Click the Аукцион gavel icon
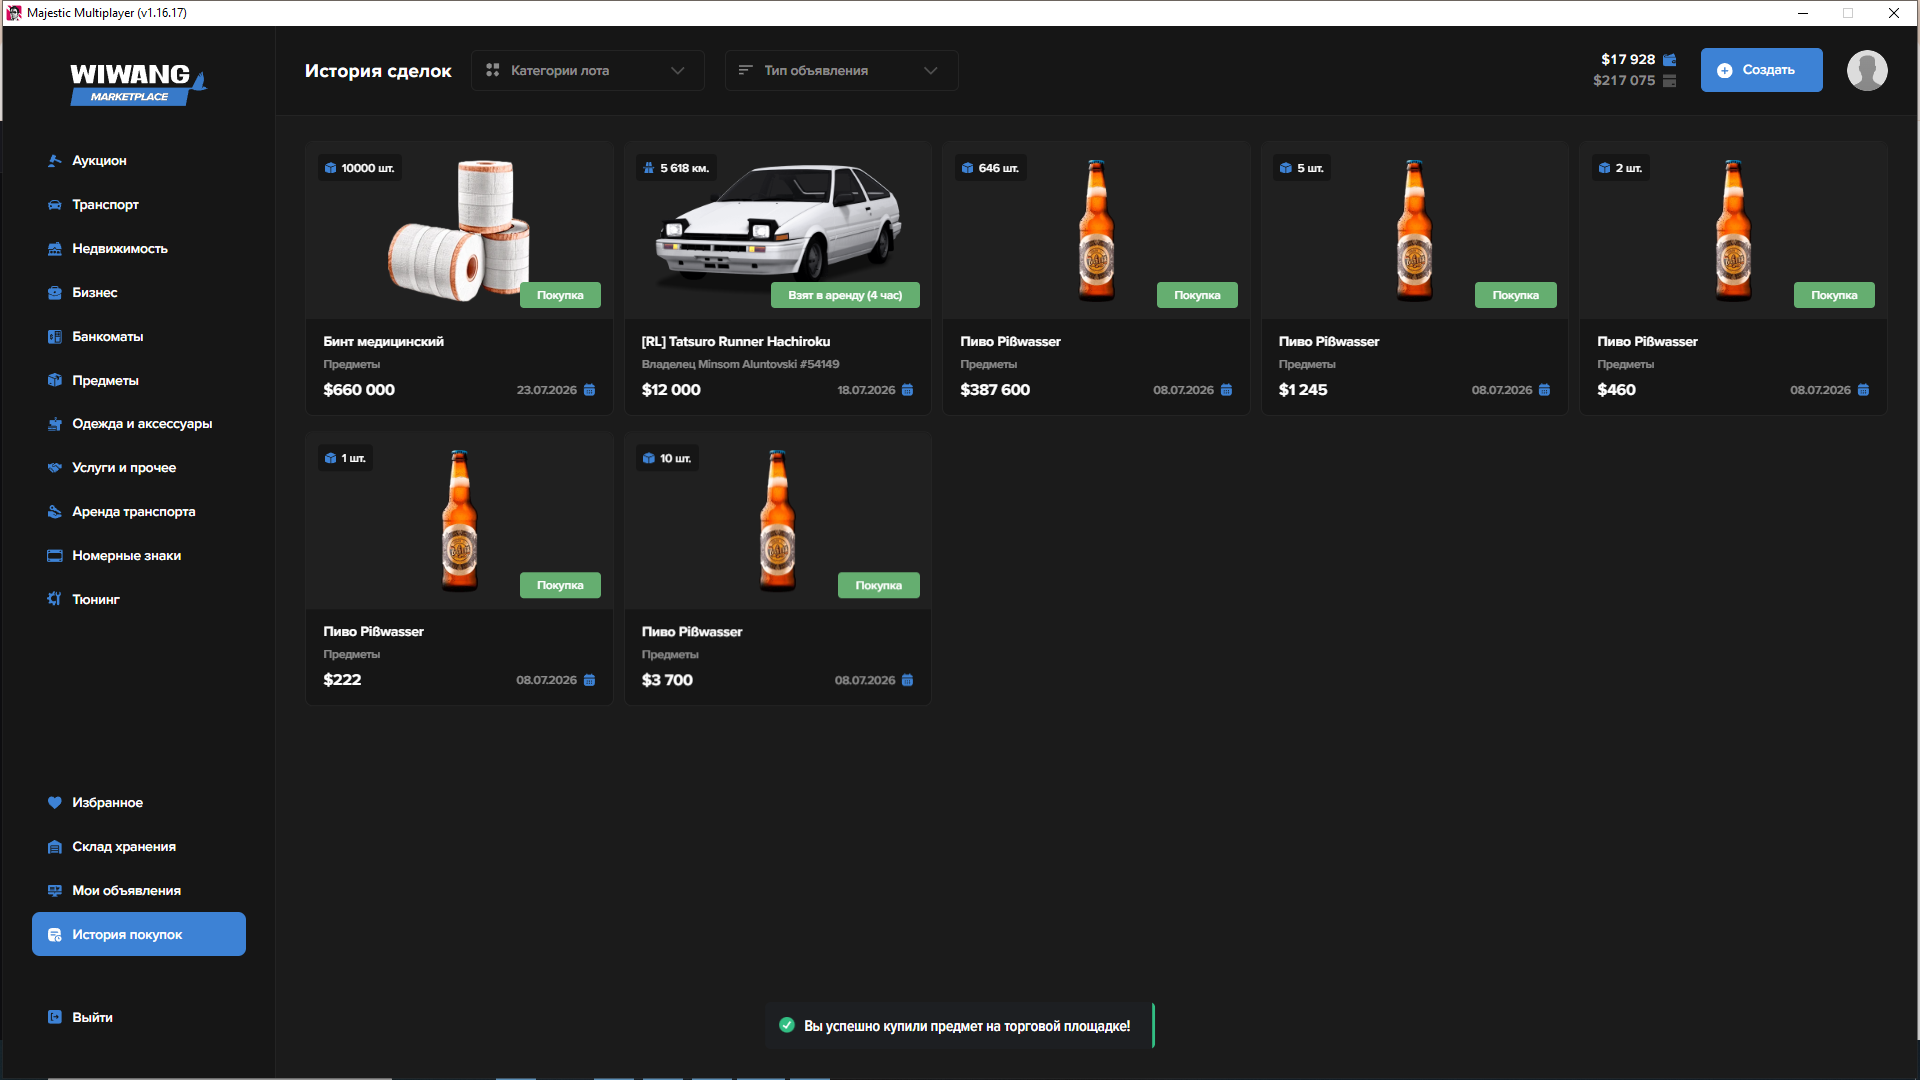The height and width of the screenshot is (1080, 1920). click(55, 161)
